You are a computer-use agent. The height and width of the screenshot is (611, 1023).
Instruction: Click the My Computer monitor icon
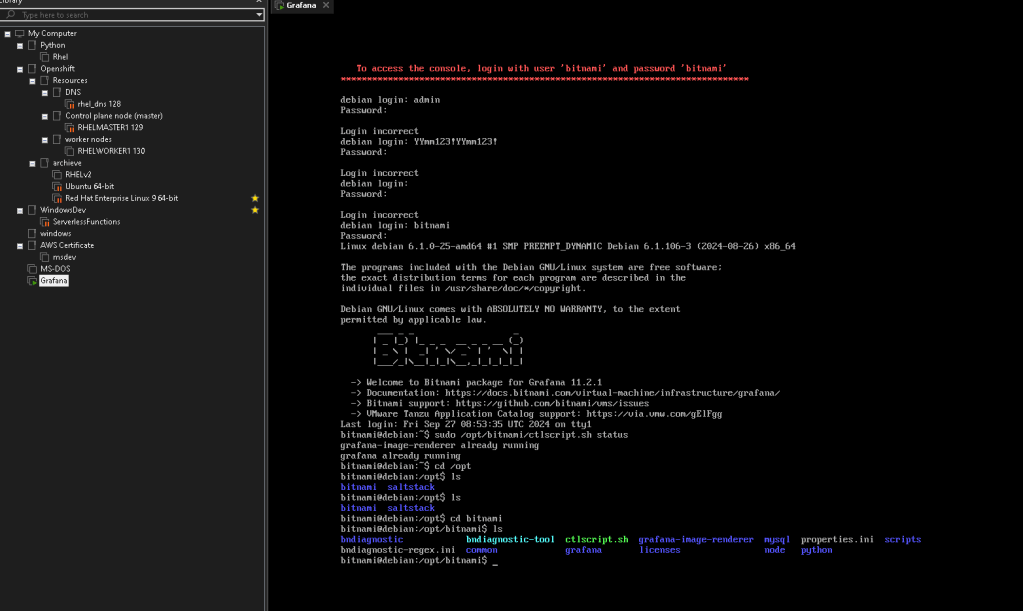(x=20, y=33)
